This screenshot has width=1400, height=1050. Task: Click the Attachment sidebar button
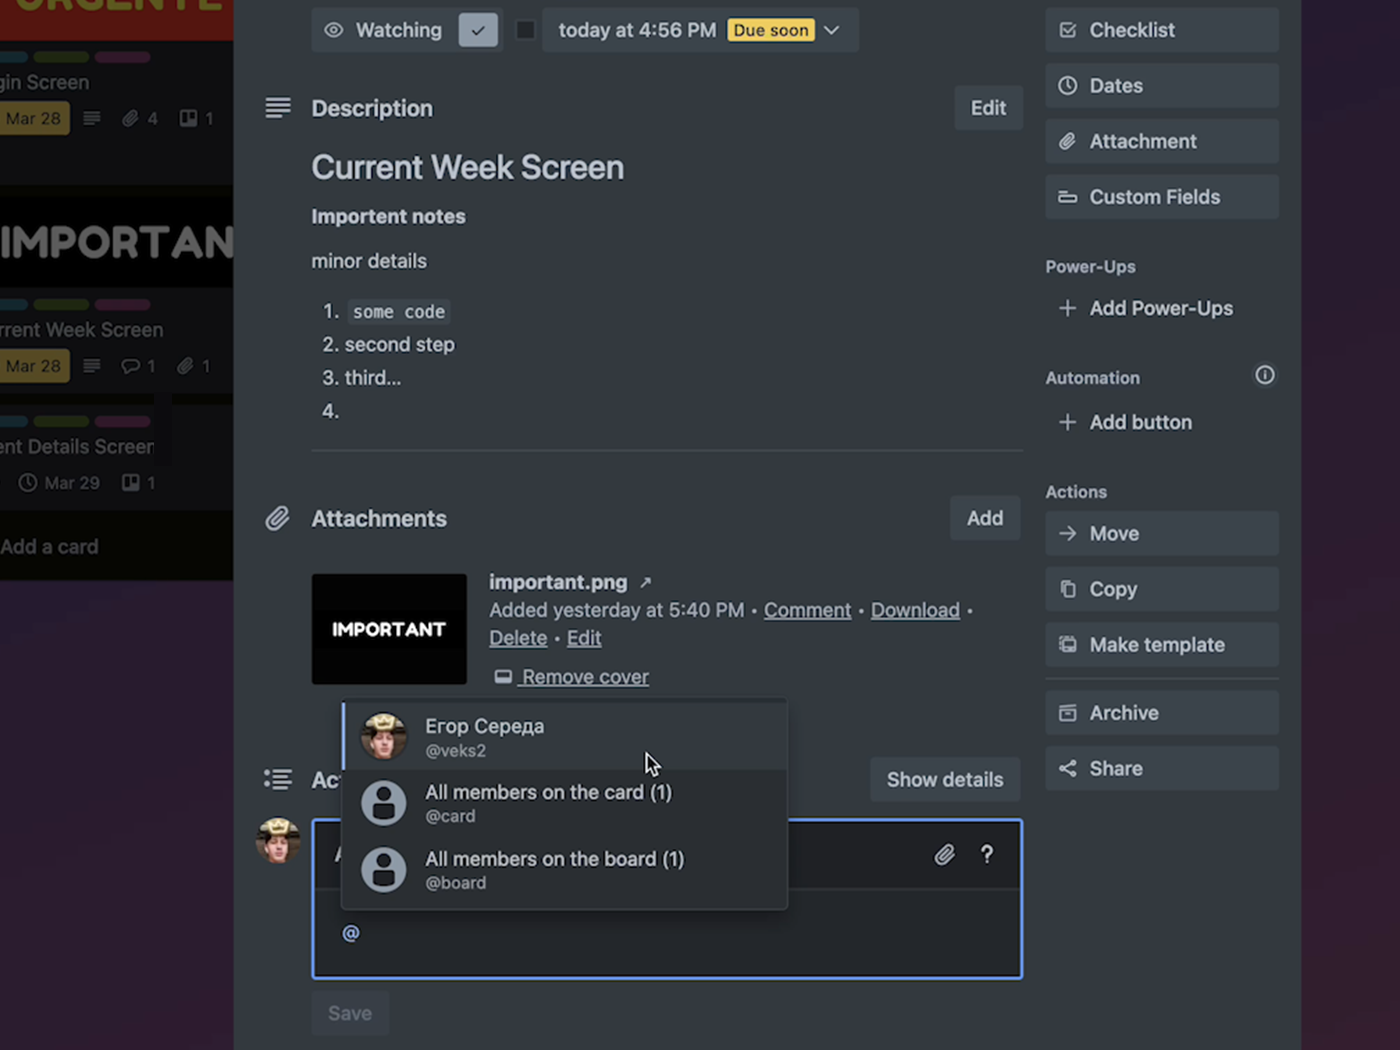[1162, 141]
